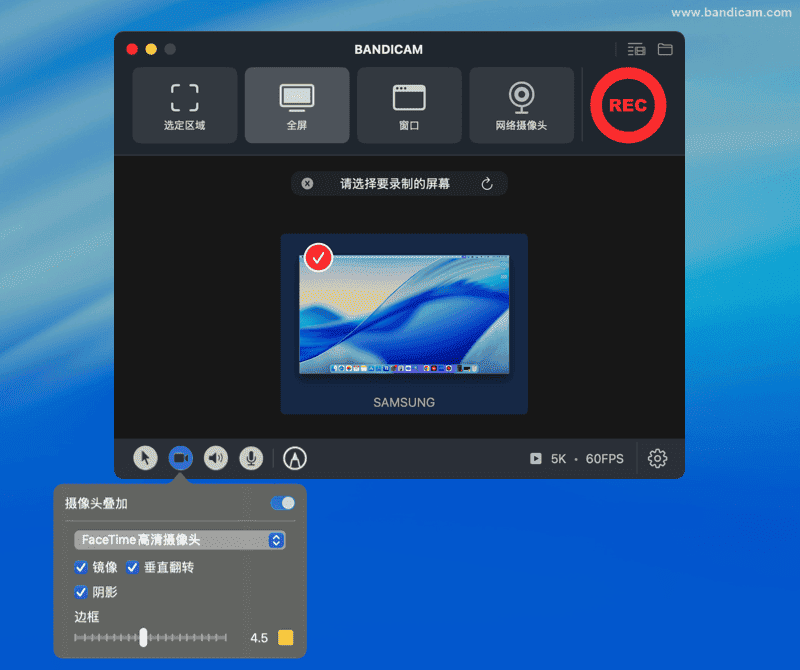The height and width of the screenshot is (670, 800).
Task: Toggle the microphone recording icon
Action: [x=251, y=458]
